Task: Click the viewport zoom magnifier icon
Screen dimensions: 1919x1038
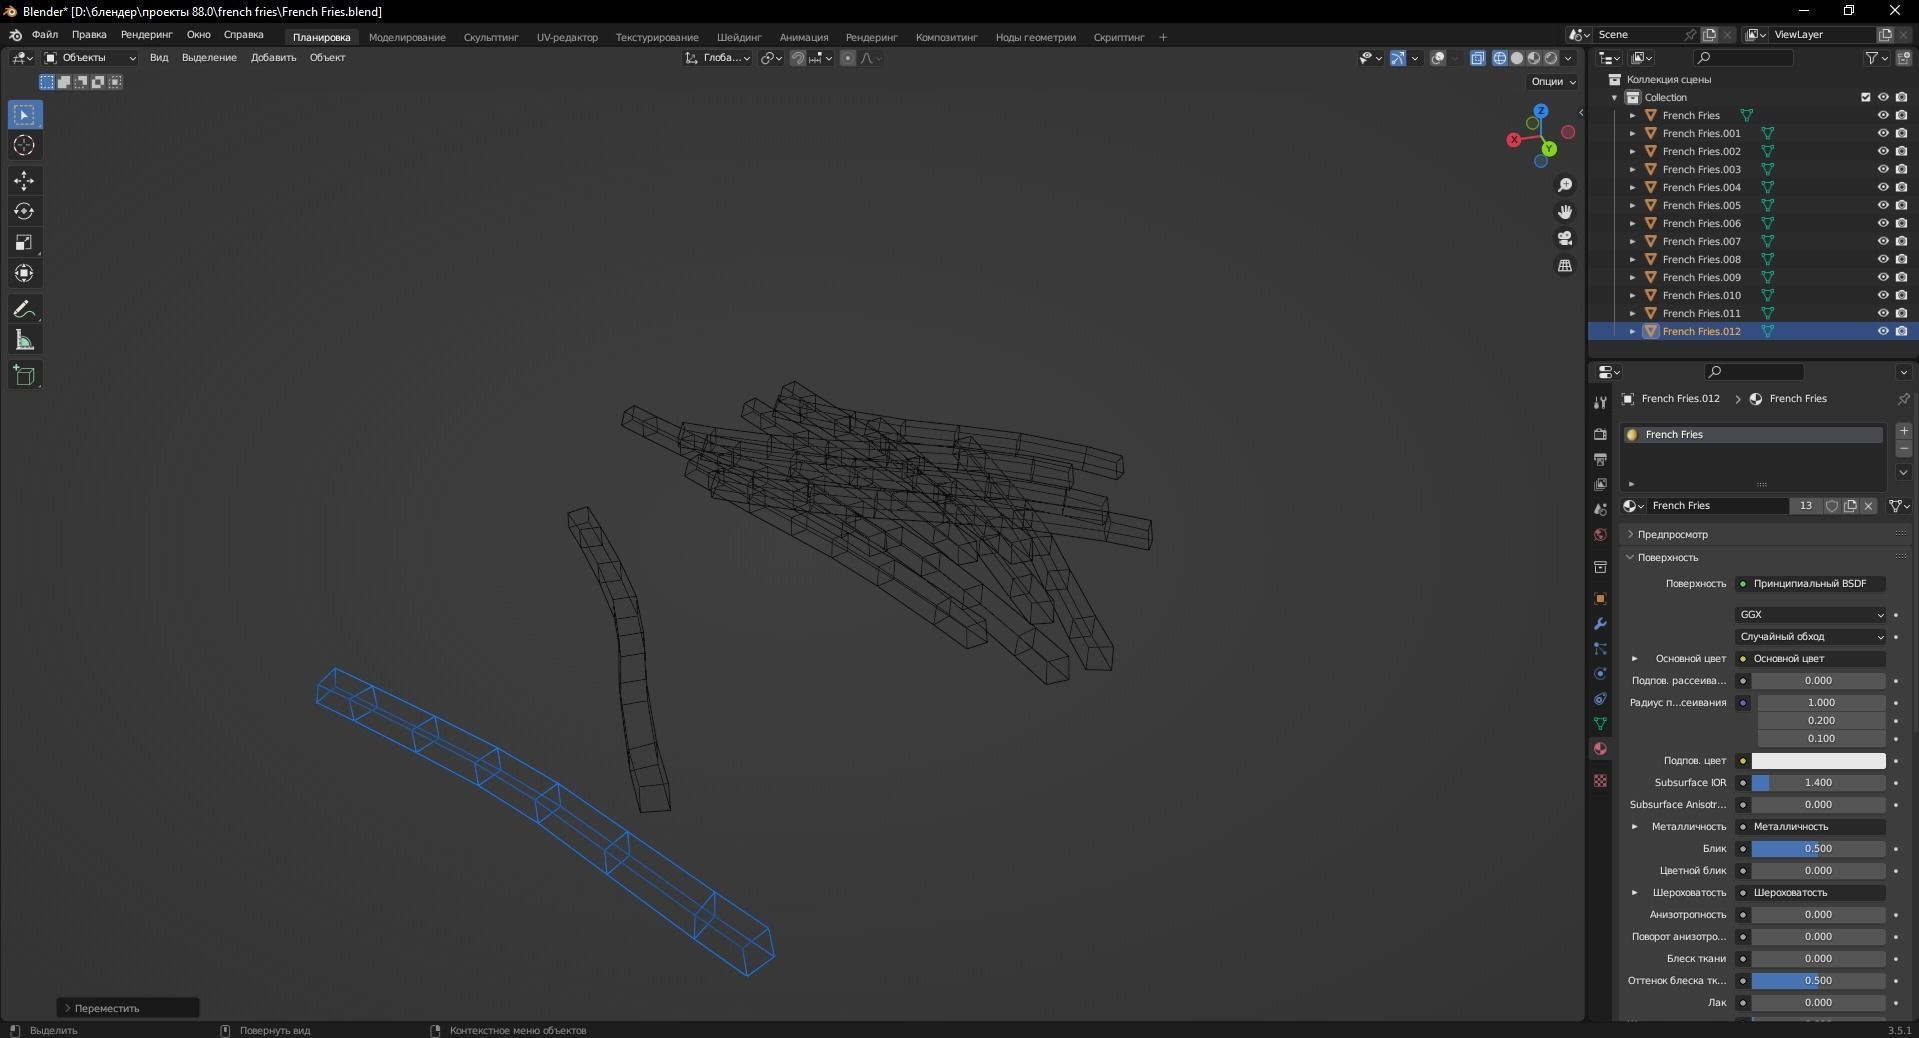Action: point(1565,185)
